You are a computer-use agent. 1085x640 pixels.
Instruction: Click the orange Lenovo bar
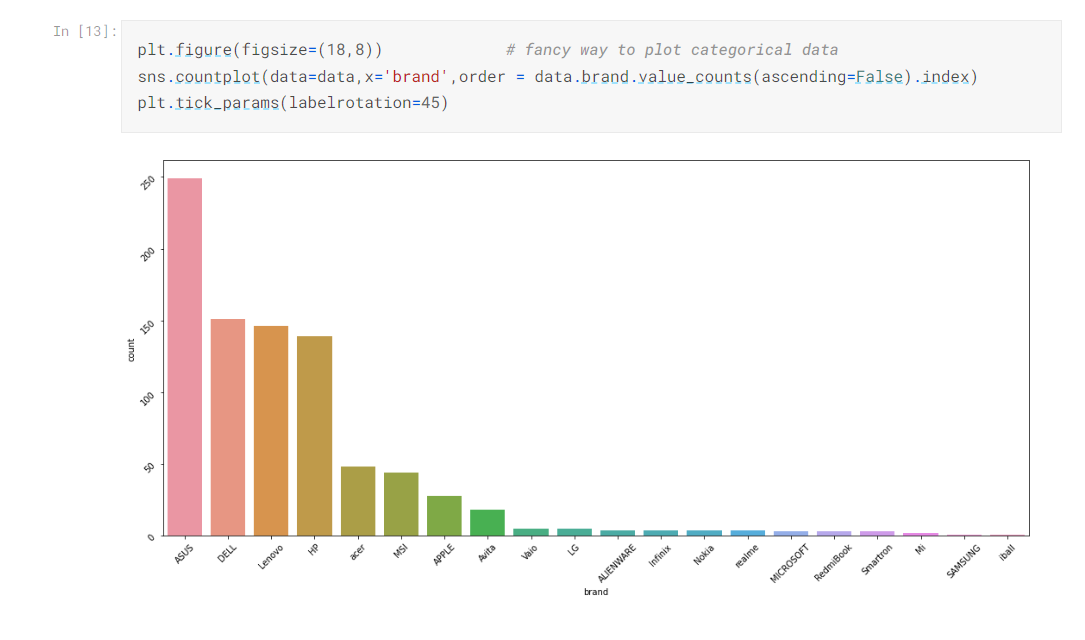click(x=271, y=430)
